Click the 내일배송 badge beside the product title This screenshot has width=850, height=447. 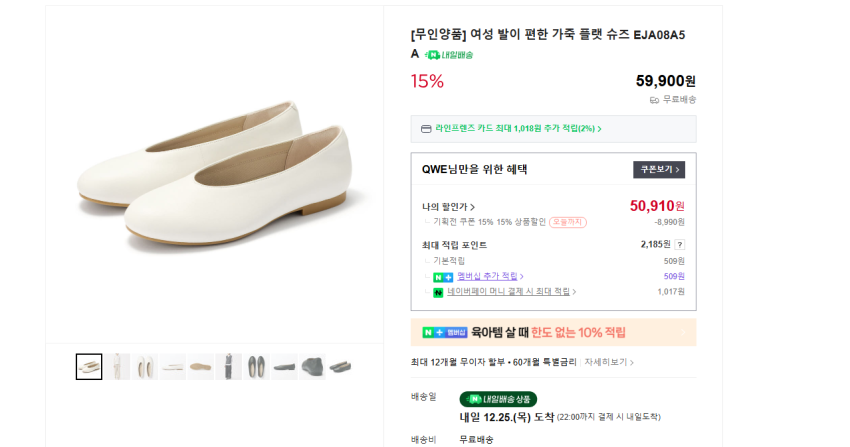click(448, 55)
